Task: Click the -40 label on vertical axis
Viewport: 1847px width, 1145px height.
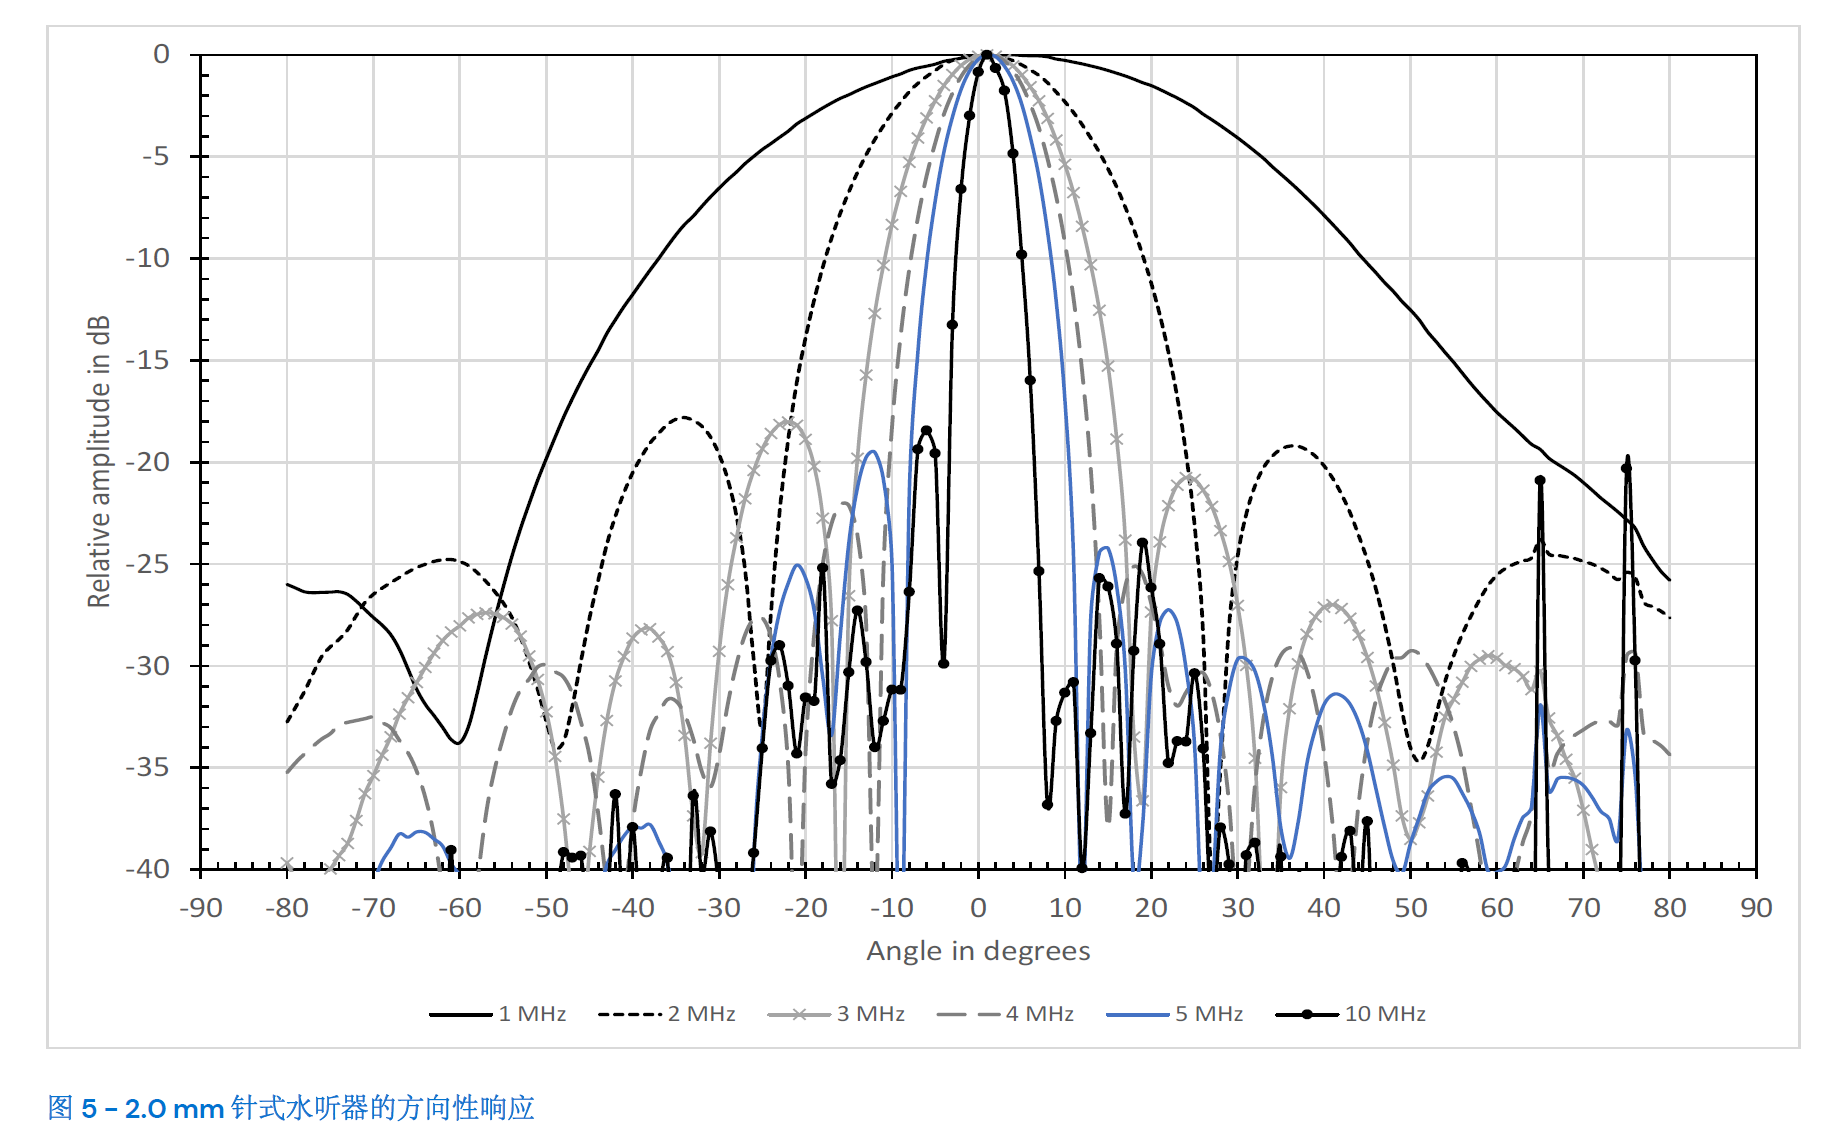Action: click(148, 869)
